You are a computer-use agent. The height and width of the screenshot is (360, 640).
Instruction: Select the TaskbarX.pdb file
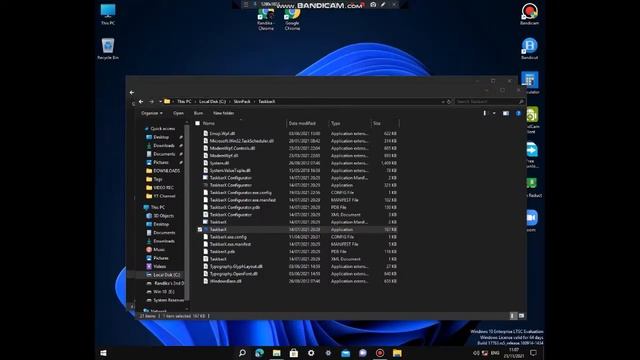222,252
